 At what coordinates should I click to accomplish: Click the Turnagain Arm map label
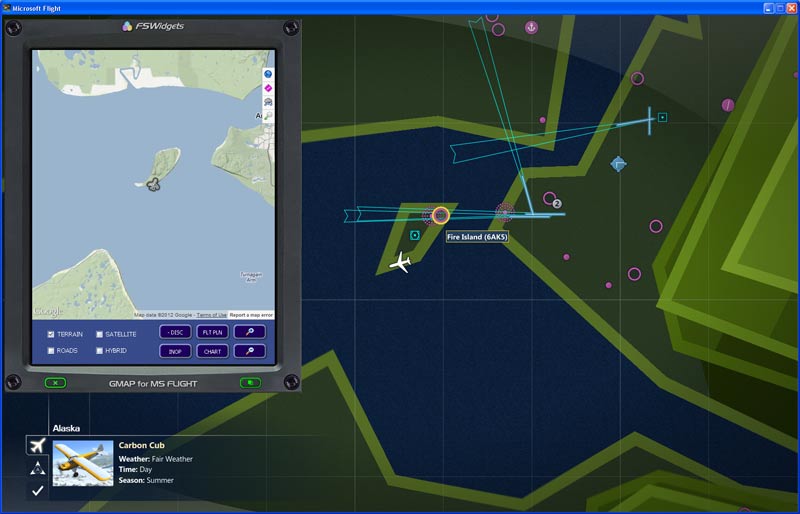tap(251, 277)
